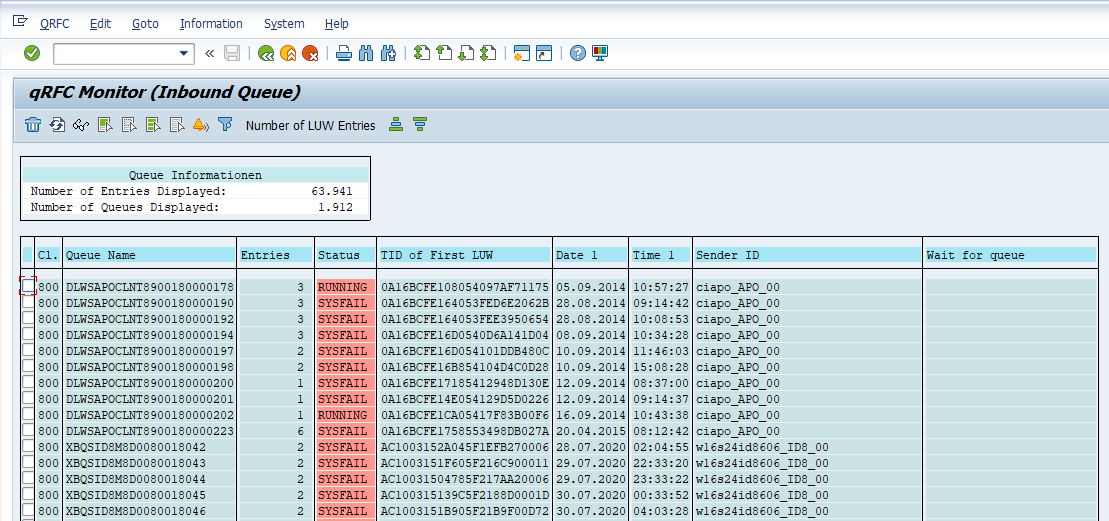
Task: Select checkbox for queue DLWSAPOCLNT8900180000178
Action: 28,287
